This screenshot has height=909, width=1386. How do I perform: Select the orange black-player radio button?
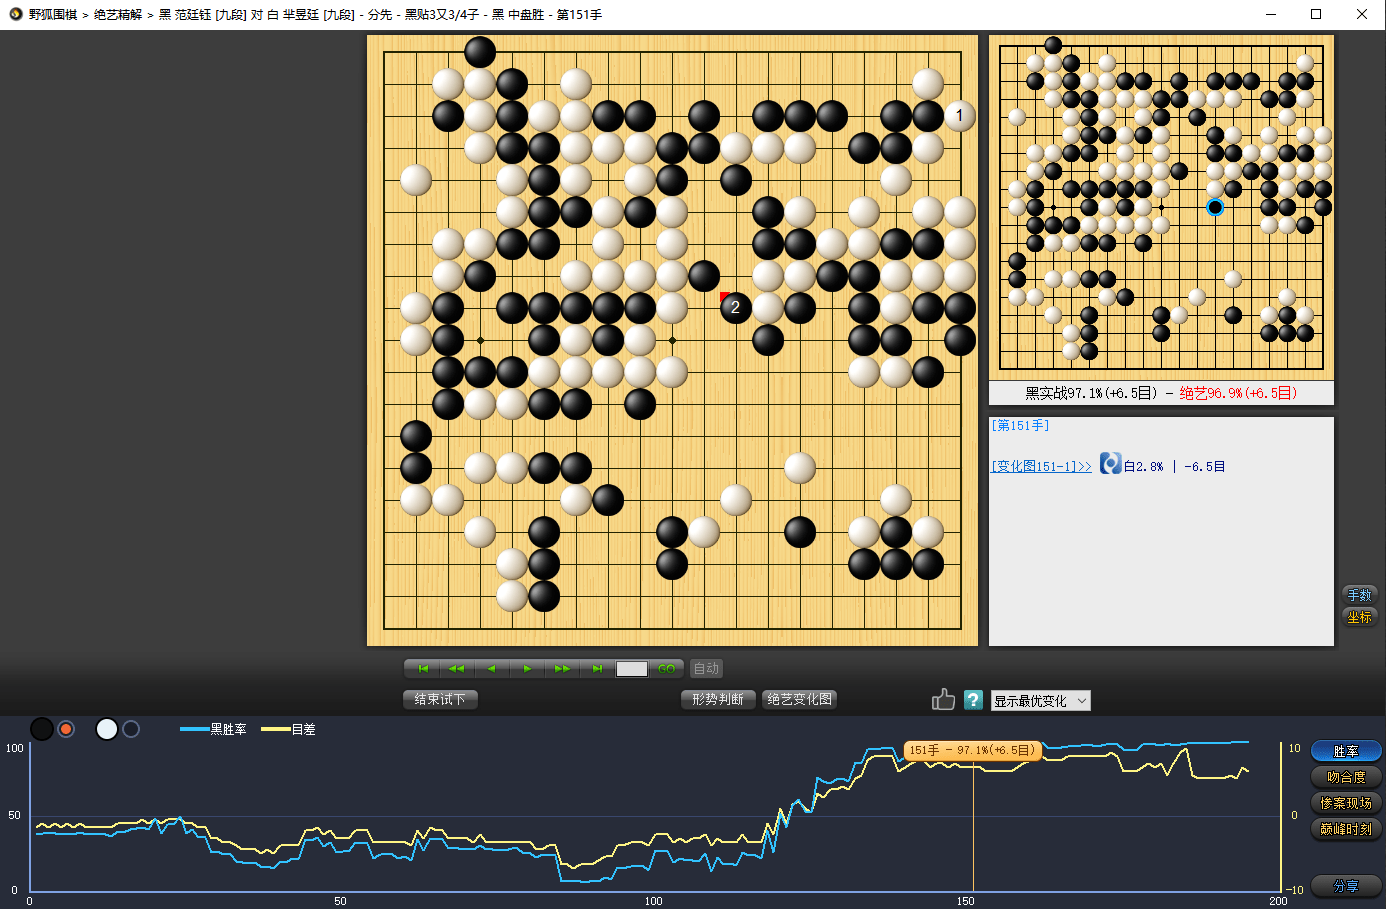tap(66, 729)
